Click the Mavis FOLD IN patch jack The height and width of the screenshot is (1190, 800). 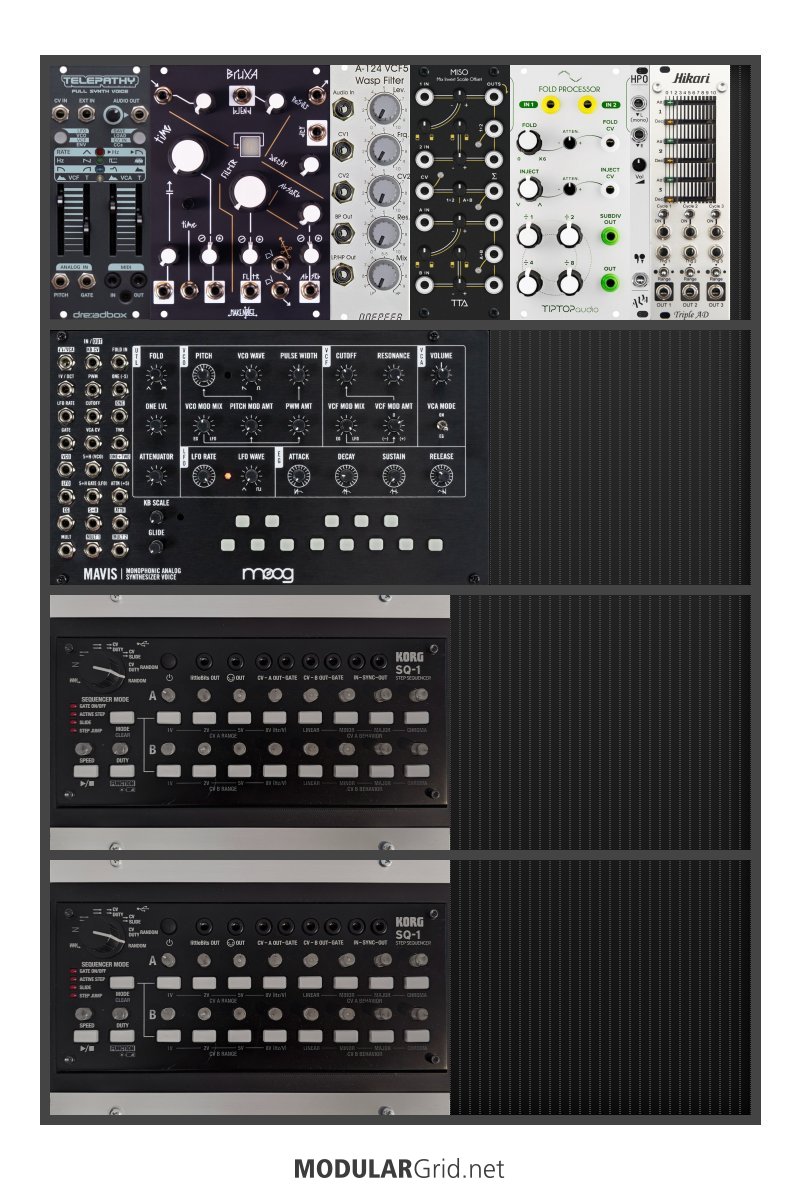click(119, 363)
